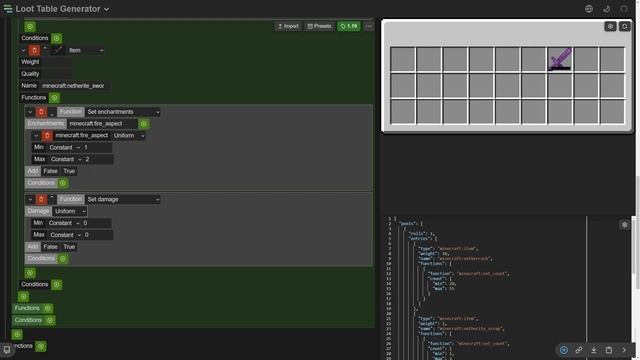Open the JSON output settings gear
640x360 pixels.
tap(624, 224)
